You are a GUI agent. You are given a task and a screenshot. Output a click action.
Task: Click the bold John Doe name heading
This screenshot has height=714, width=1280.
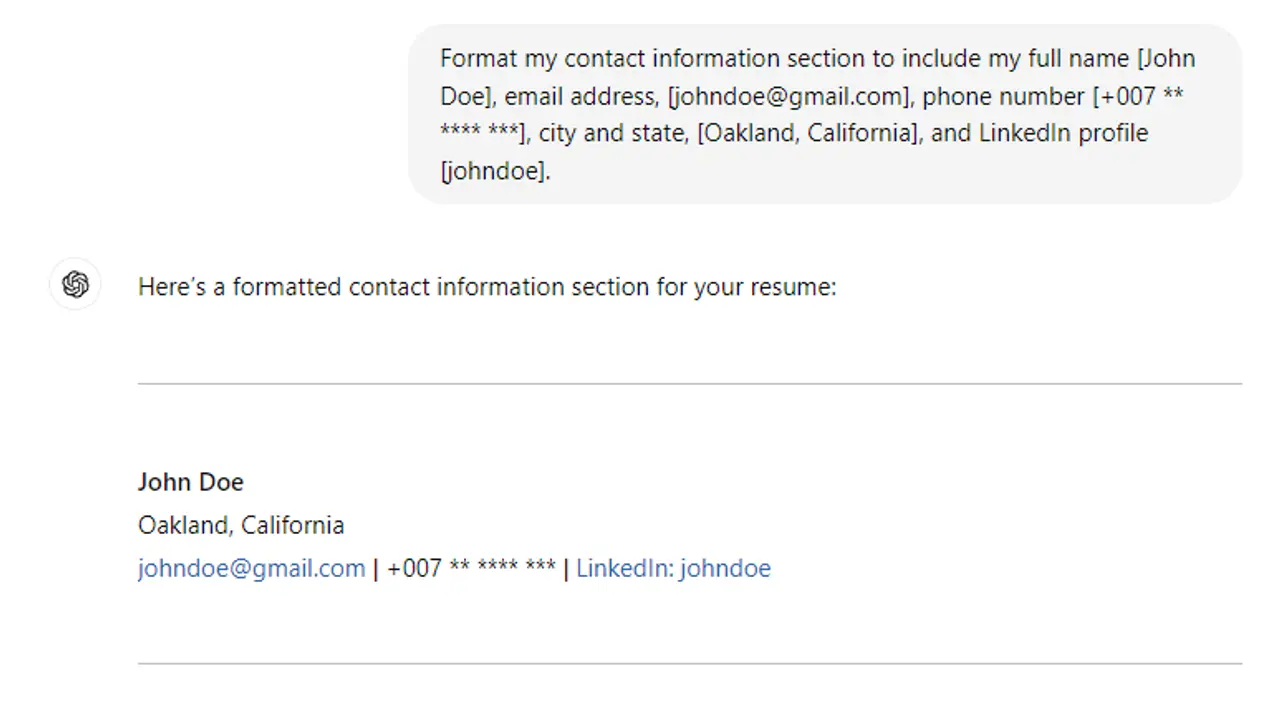point(191,482)
